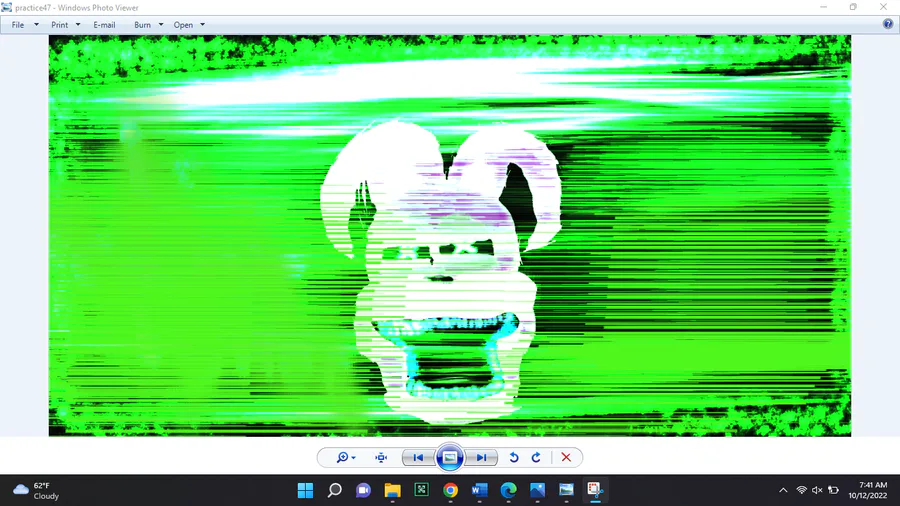The height and width of the screenshot is (506, 900).
Task: Click the battery status tray icon
Action: coord(833,490)
